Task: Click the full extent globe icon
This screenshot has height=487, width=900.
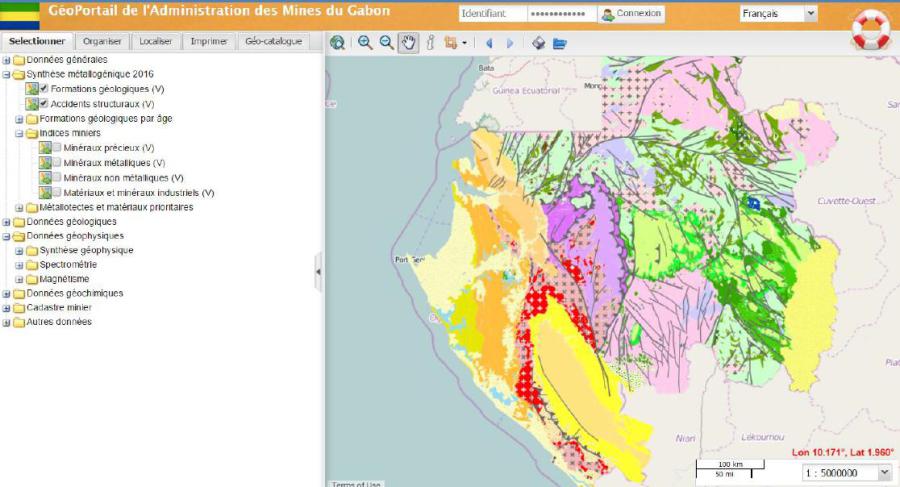Action: (338, 43)
